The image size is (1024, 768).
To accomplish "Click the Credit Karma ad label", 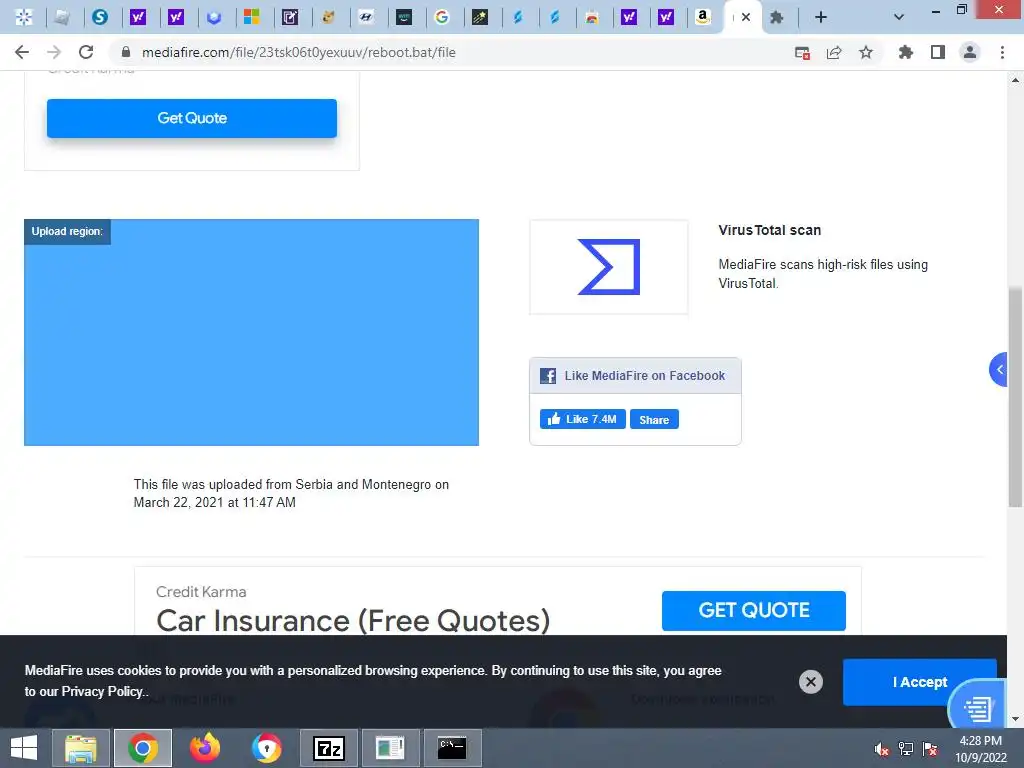I will tap(201, 592).
